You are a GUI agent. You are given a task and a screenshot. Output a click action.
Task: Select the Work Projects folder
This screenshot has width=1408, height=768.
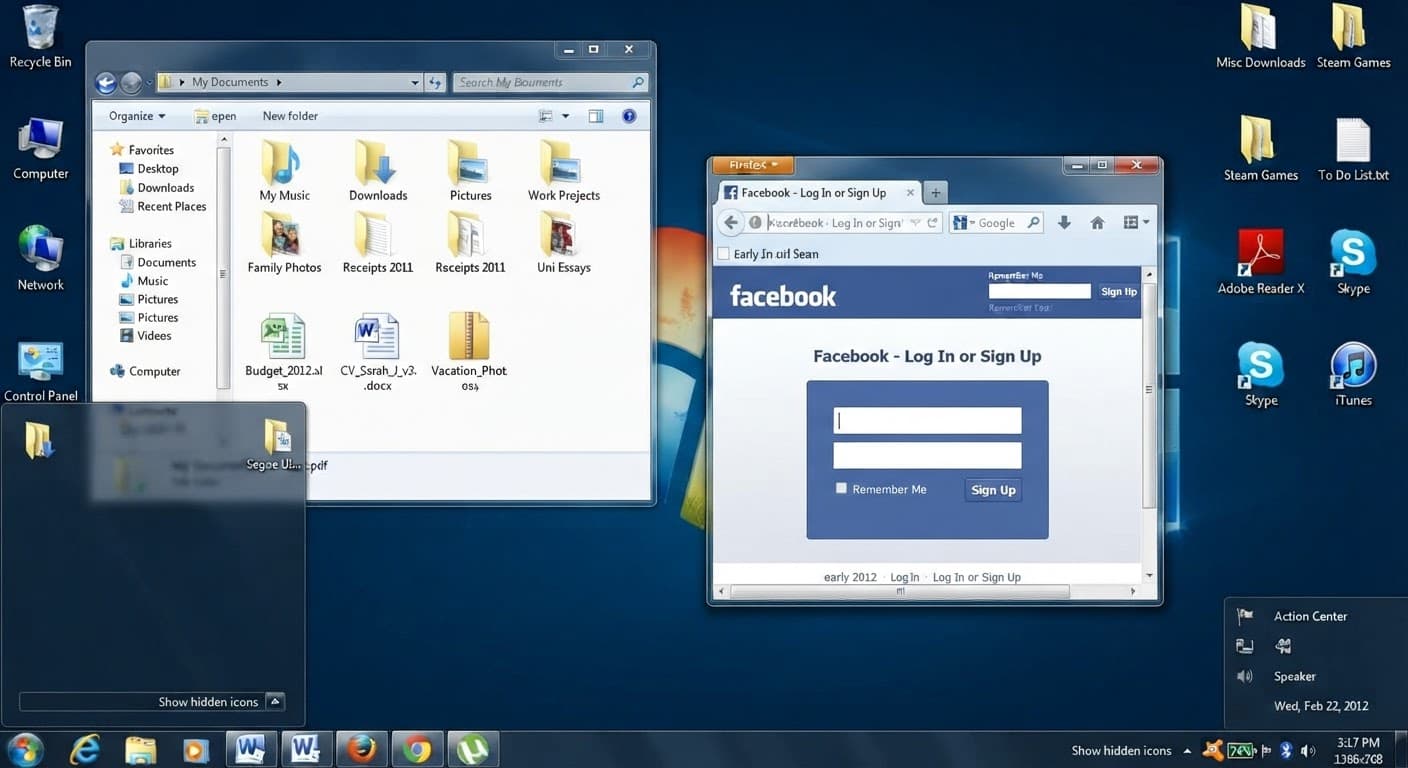coord(564,171)
